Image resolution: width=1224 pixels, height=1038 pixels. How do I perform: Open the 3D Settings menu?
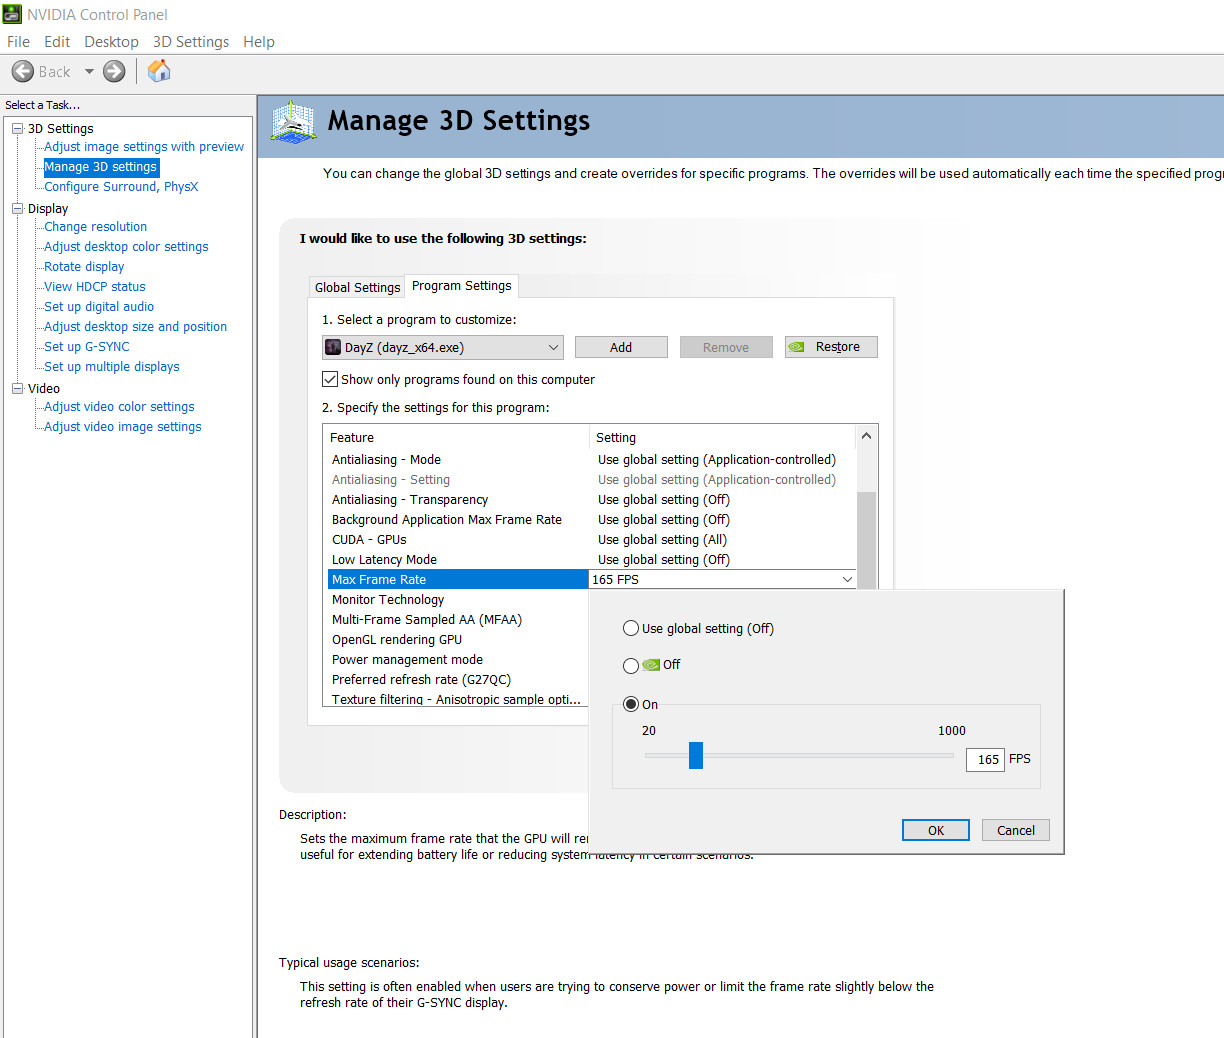point(191,41)
